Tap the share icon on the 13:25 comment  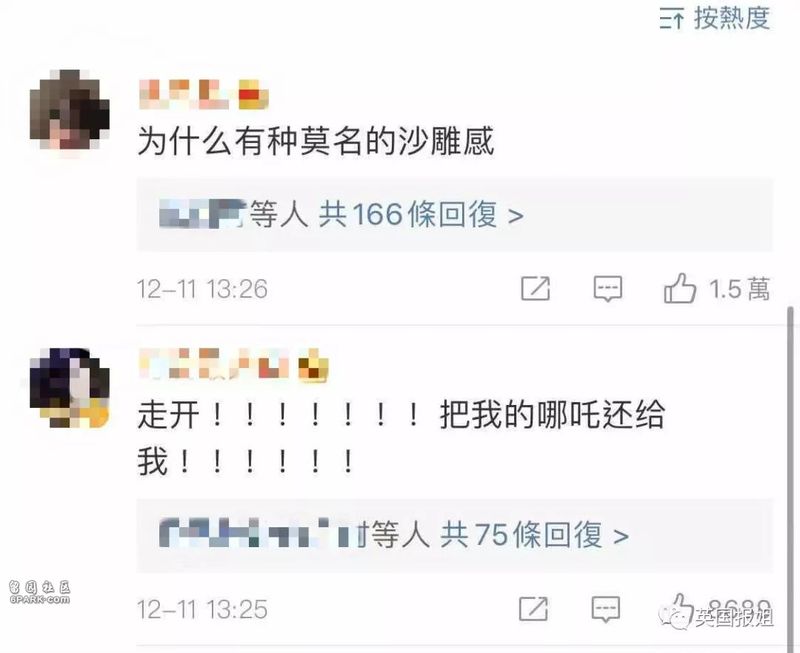(x=533, y=609)
